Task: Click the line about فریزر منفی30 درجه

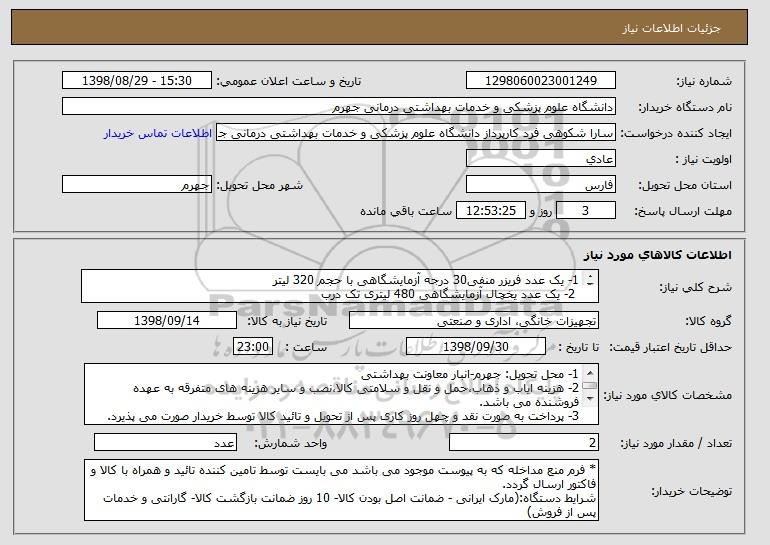Action: click(x=425, y=280)
